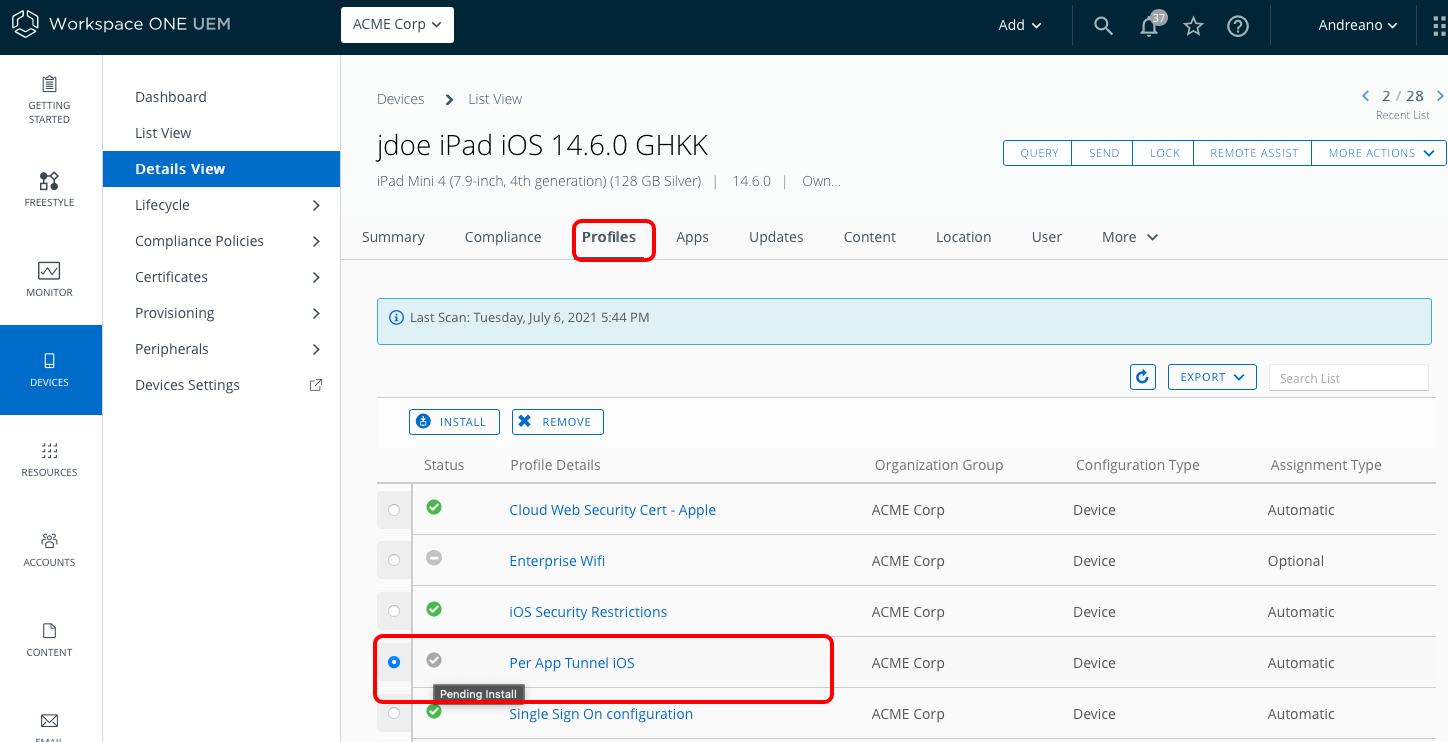Open the Monitor section in left rail

(x=49, y=279)
